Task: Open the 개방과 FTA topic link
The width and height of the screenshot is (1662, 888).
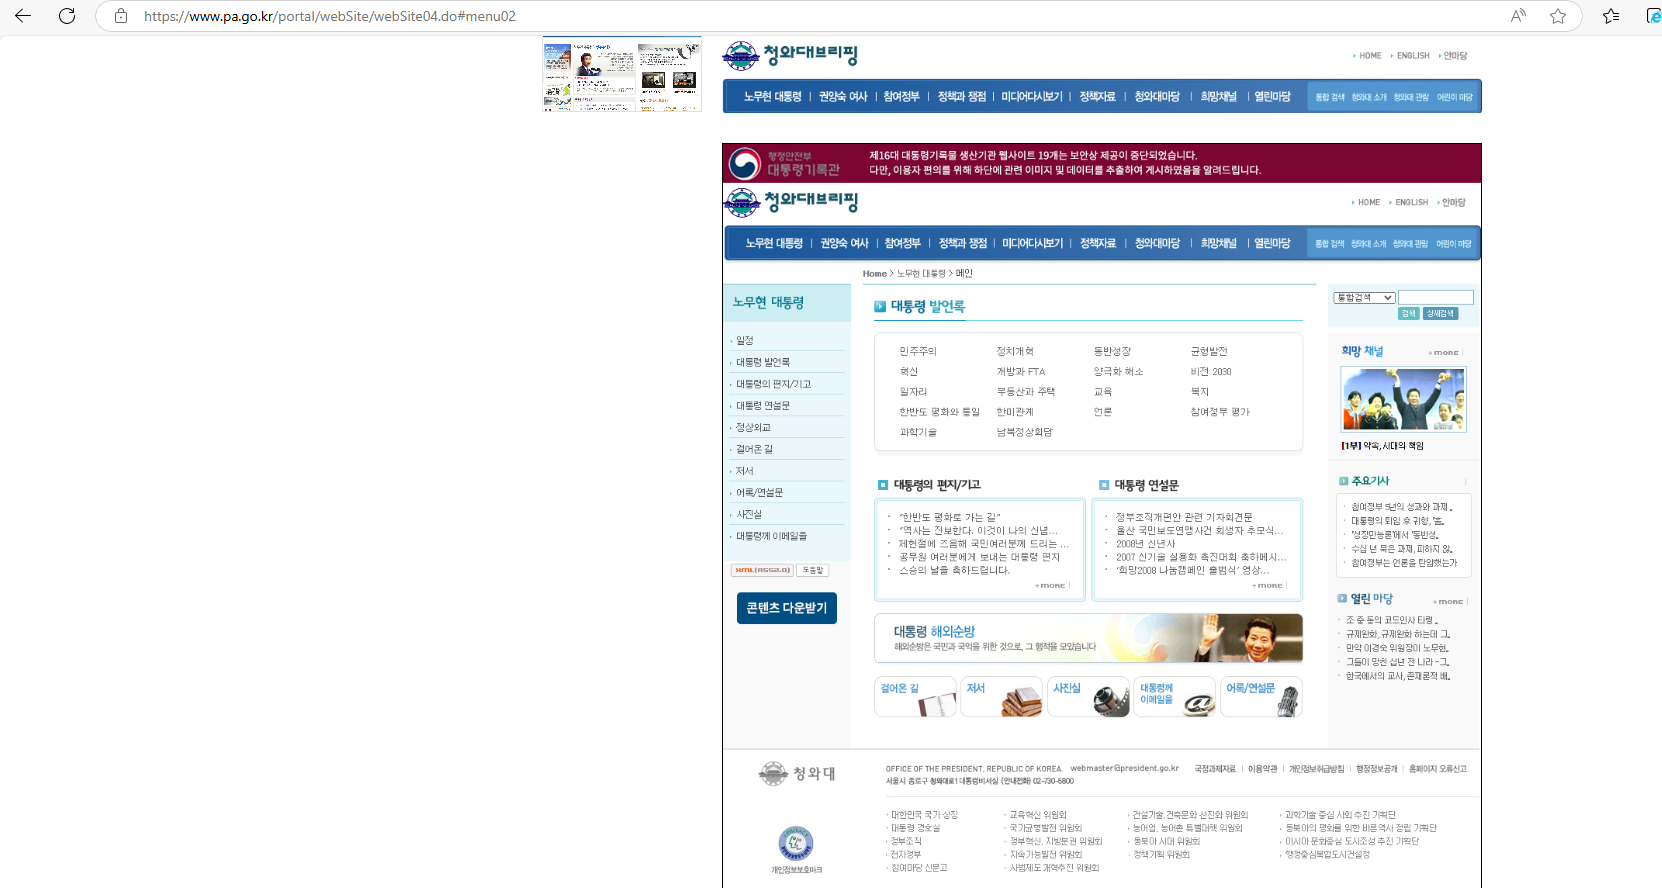Action: tap(1020, 372)
